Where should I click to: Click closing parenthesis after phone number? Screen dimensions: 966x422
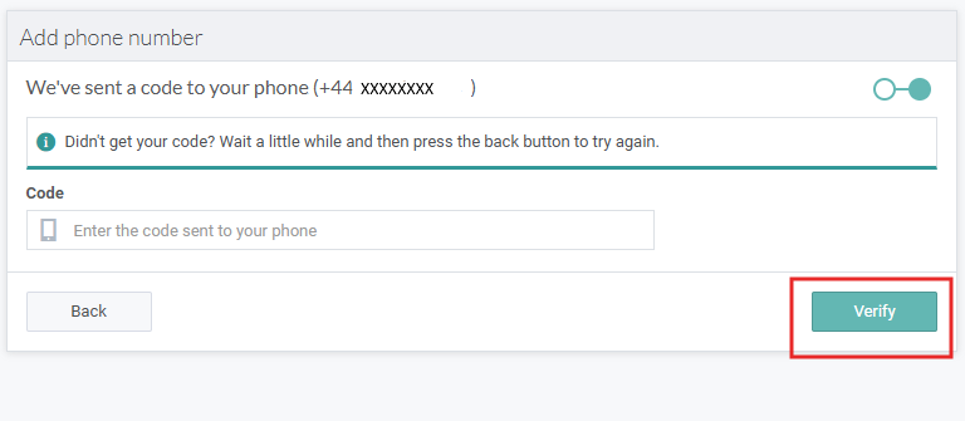tap(473, 88)
